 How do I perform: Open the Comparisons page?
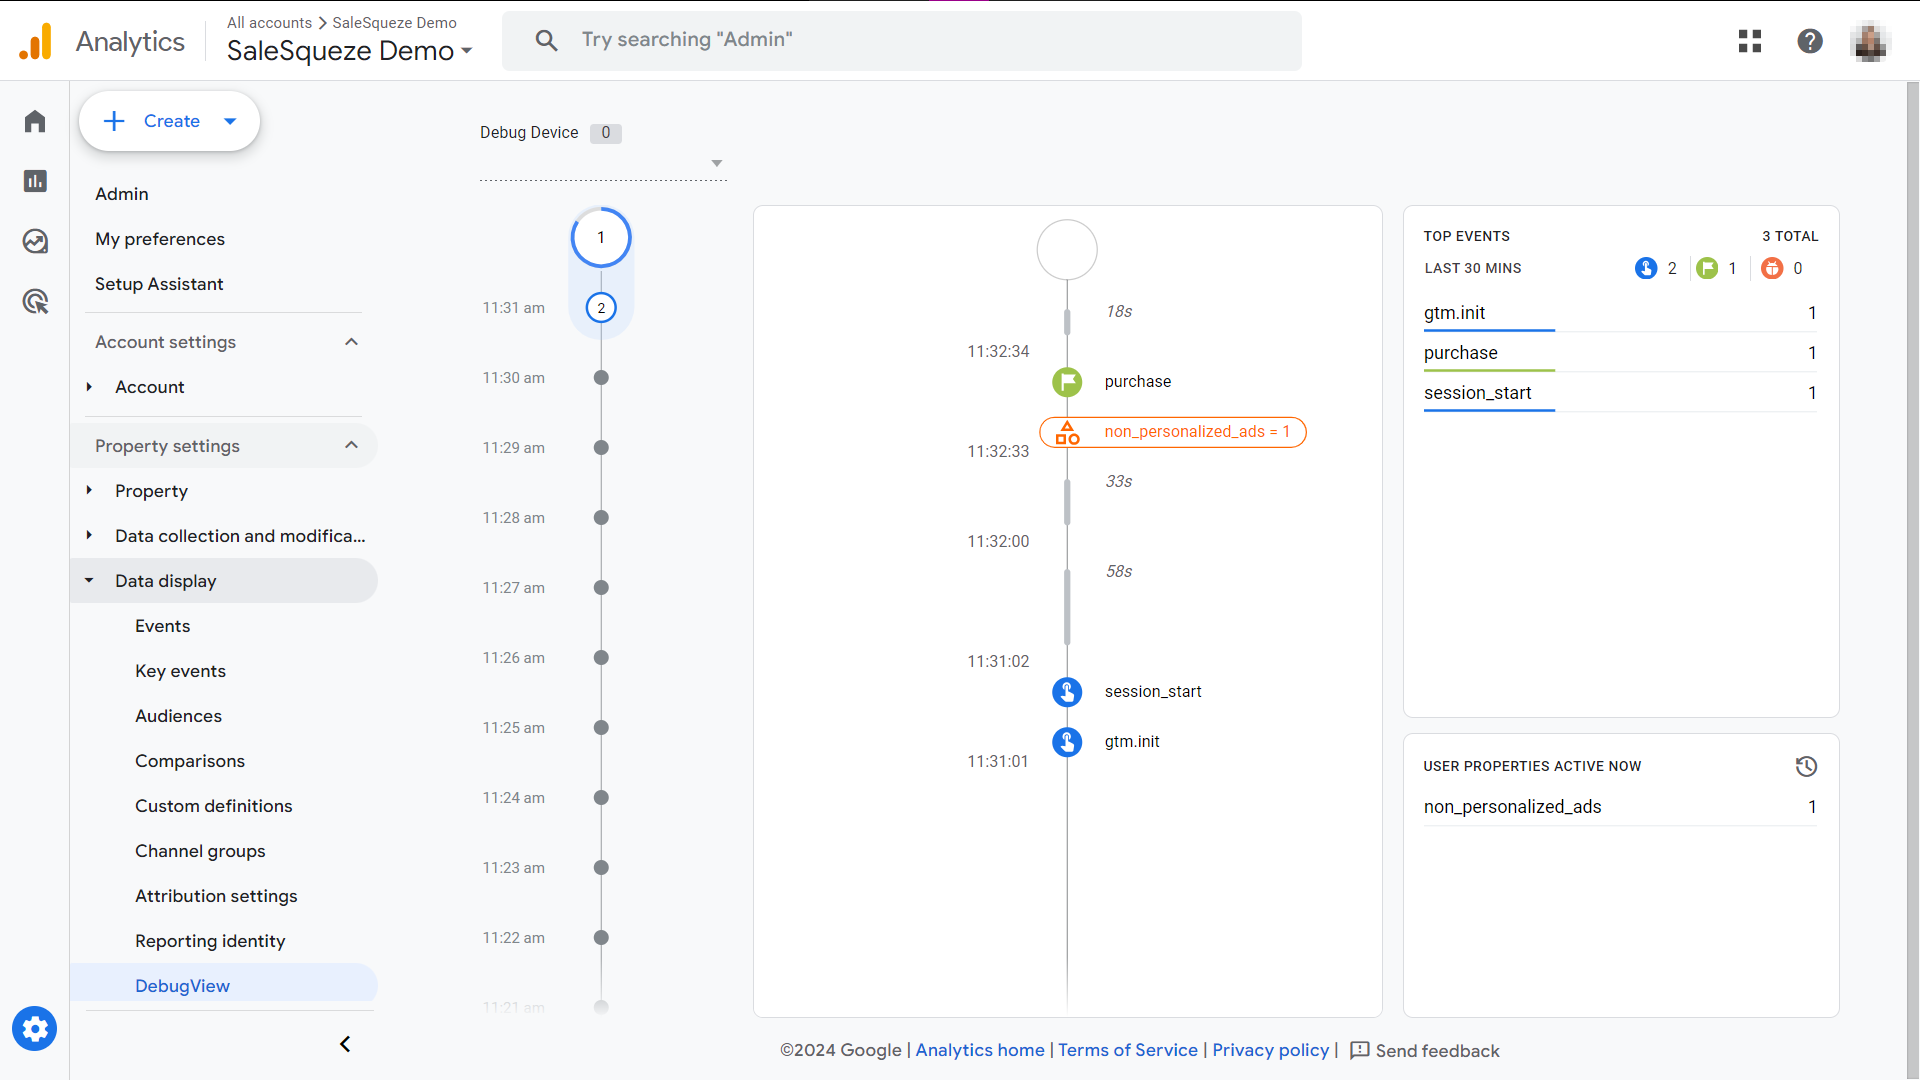click(x=190, y=761)
